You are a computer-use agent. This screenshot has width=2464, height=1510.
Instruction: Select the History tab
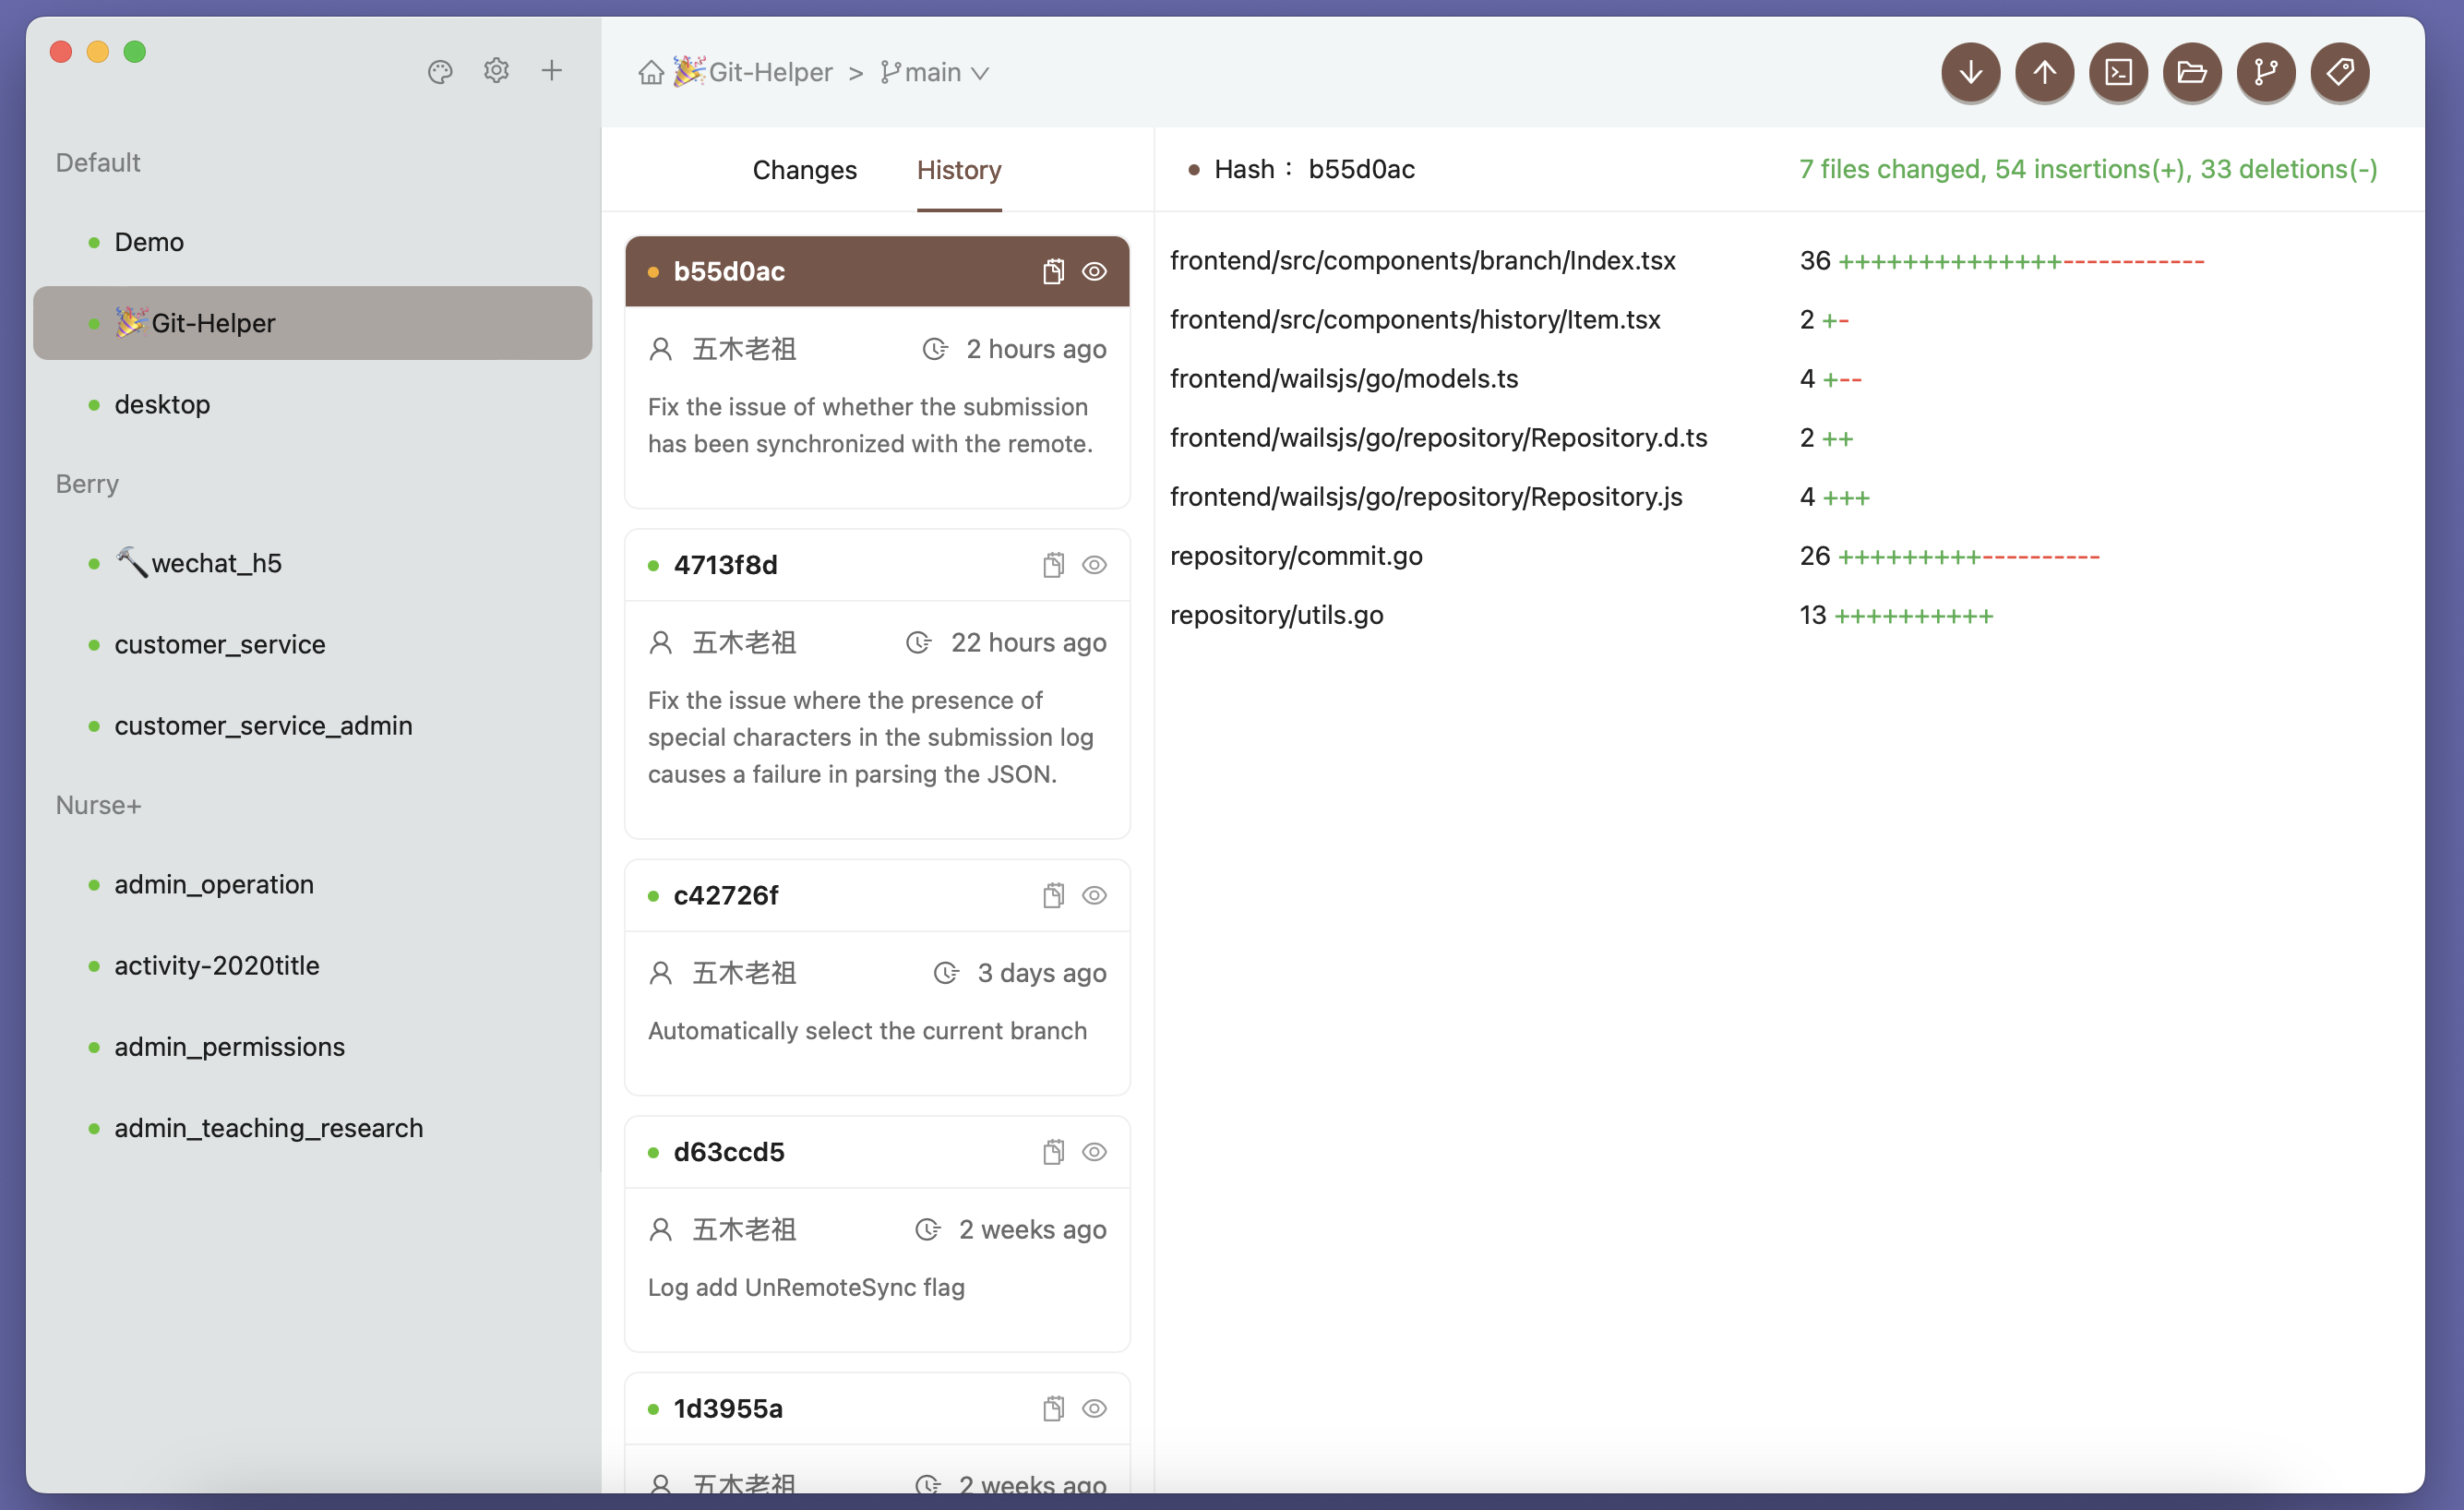[958, 170]
